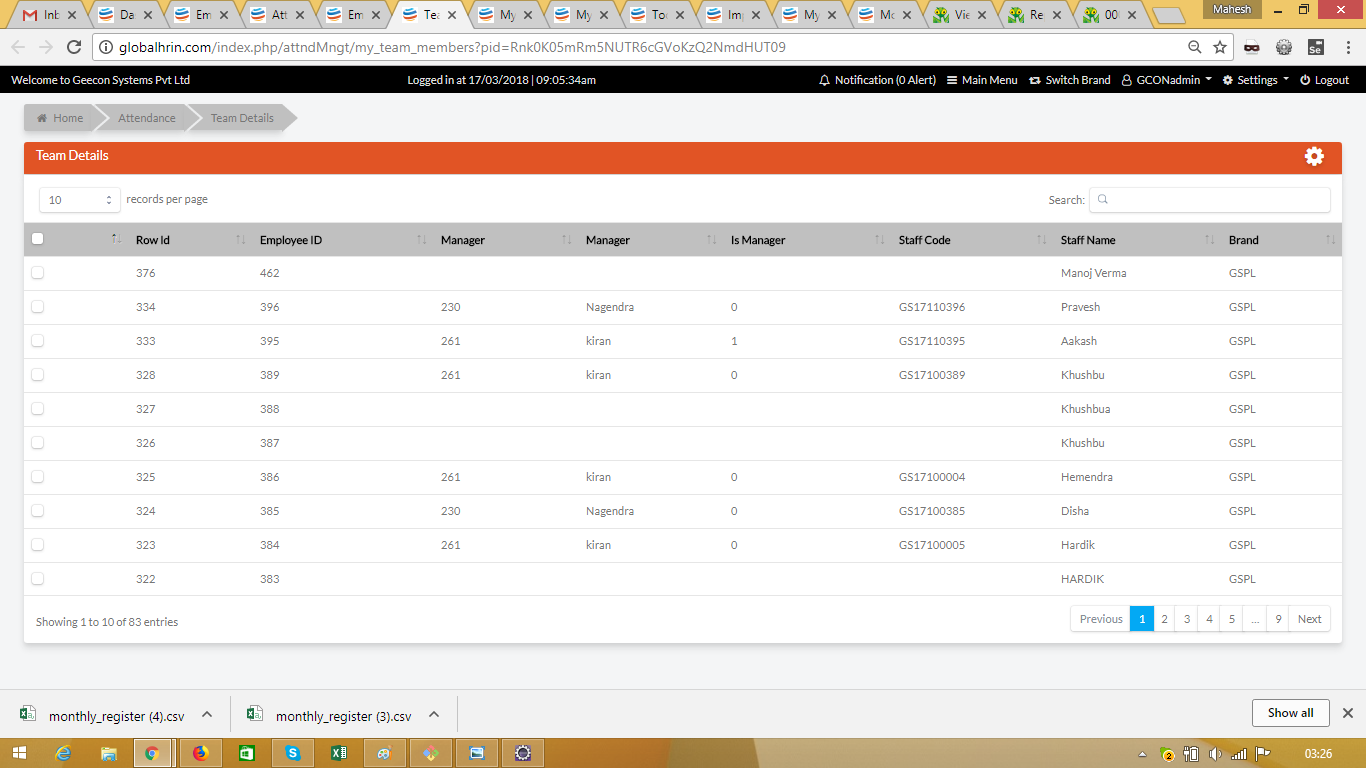Bookmark this page with the star icon
Viewport: 1366px width, 768px height.
[1220, 47]
